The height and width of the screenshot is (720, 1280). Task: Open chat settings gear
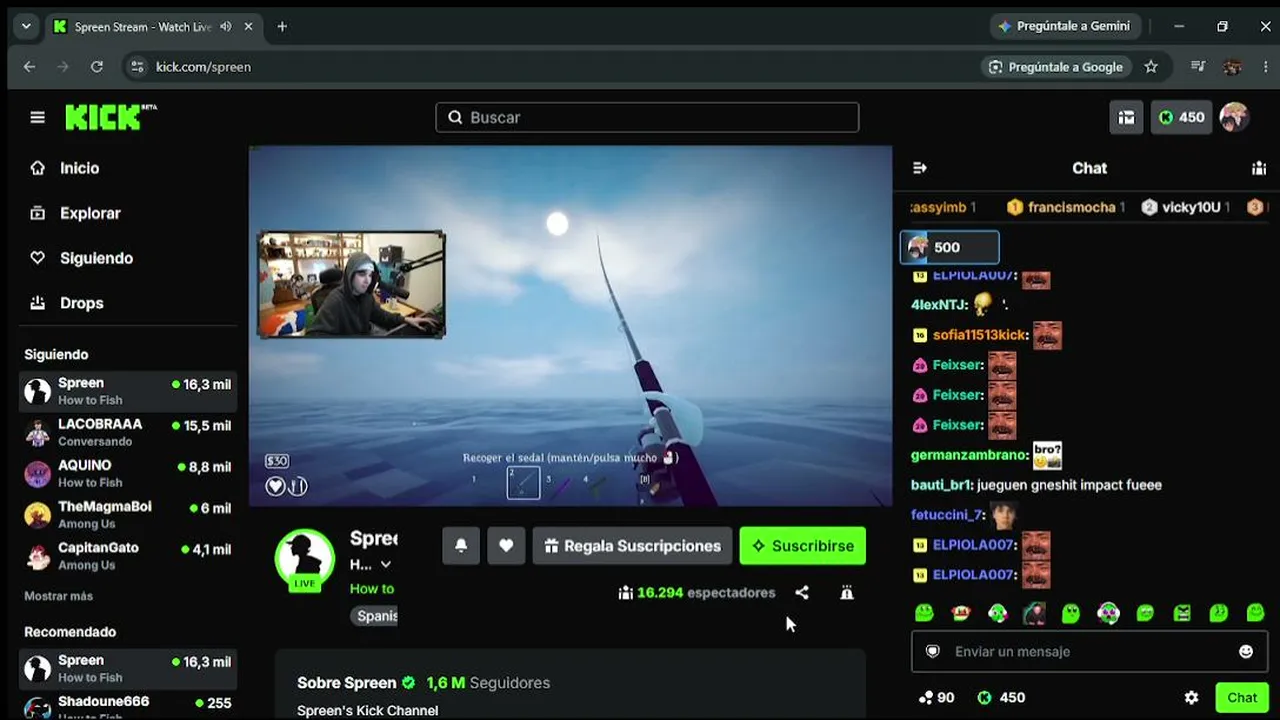tap(1191, 698)
